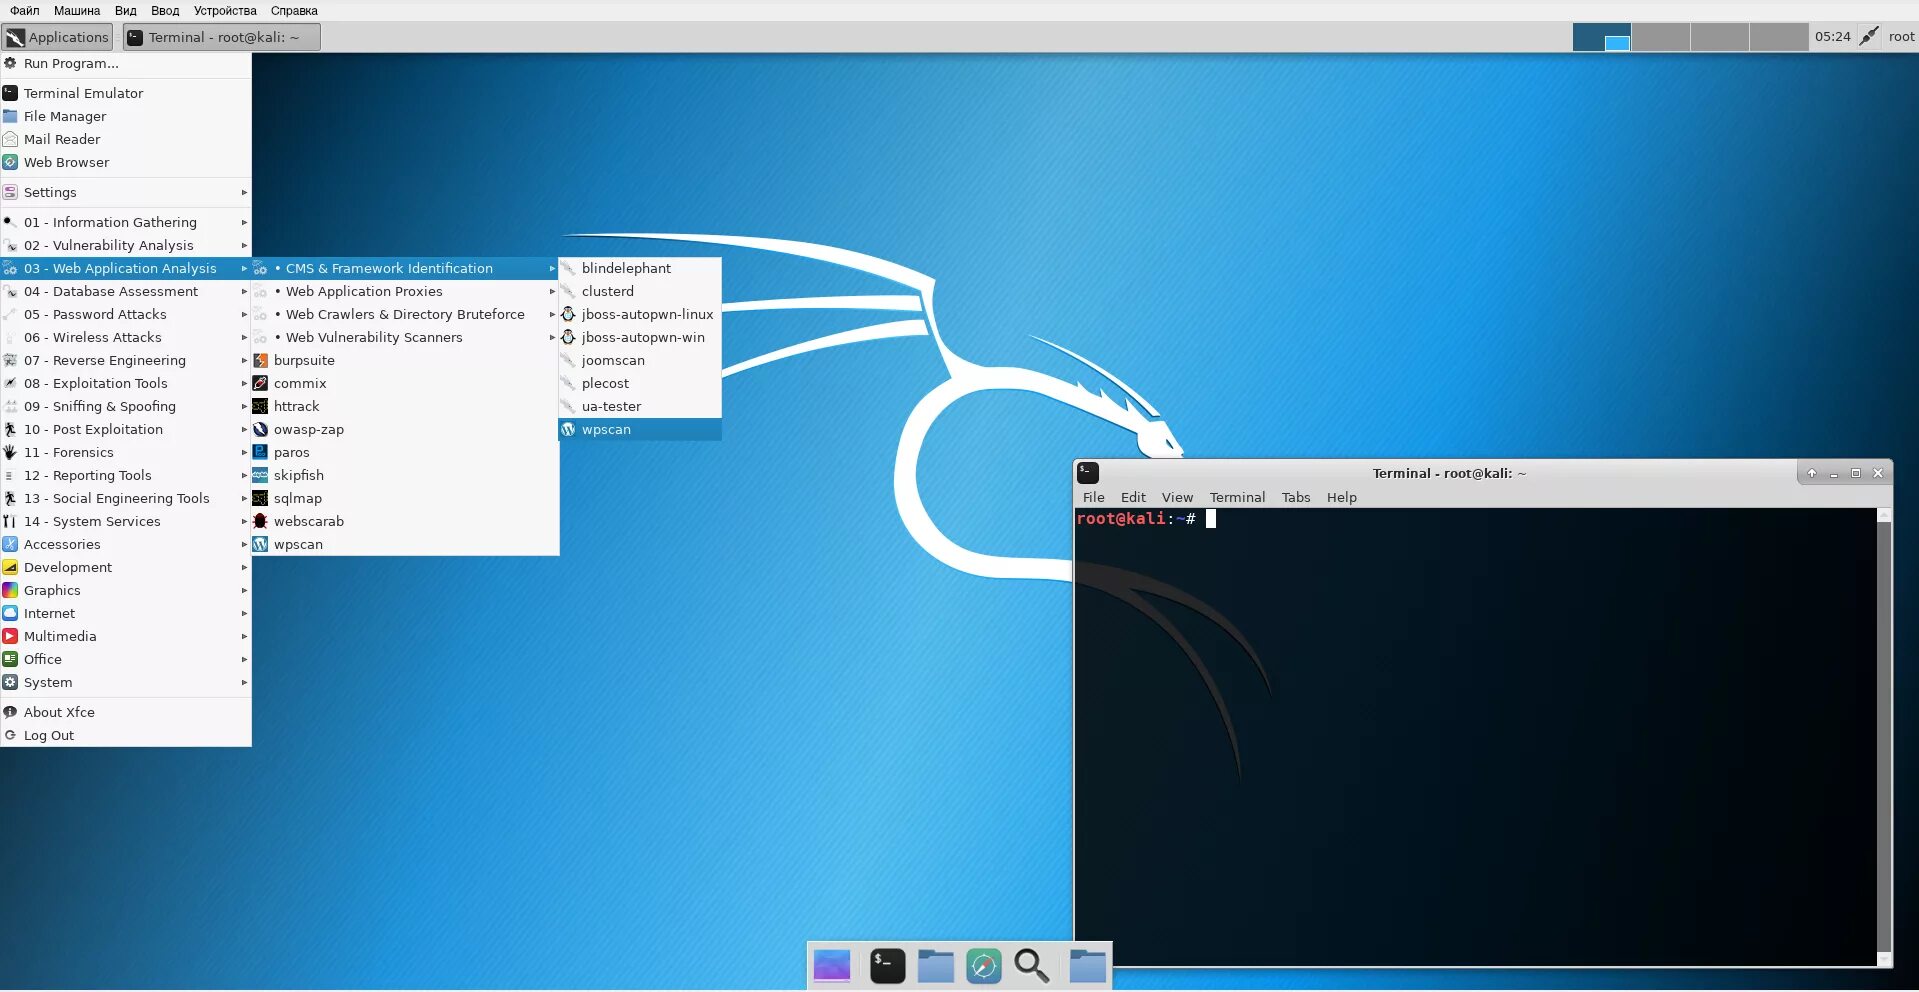The height and width of the screenshot is (992, 1919).
Task: Click the httrack icon
Action: [x=260, y=406]
